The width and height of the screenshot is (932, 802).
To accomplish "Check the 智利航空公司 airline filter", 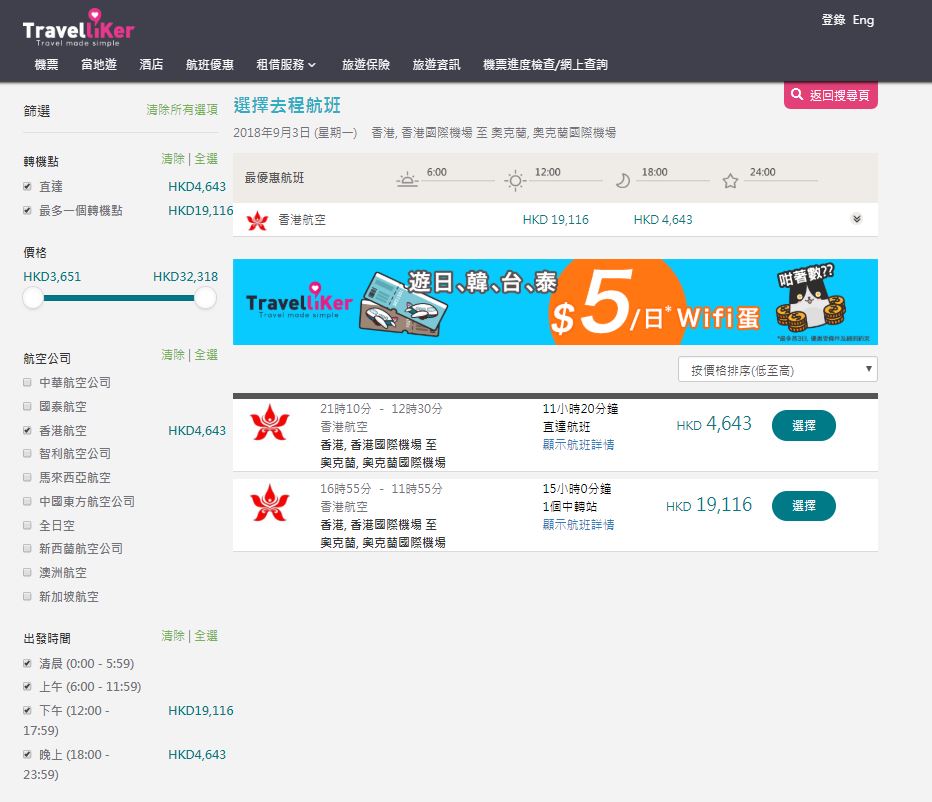I will point(27,453).
